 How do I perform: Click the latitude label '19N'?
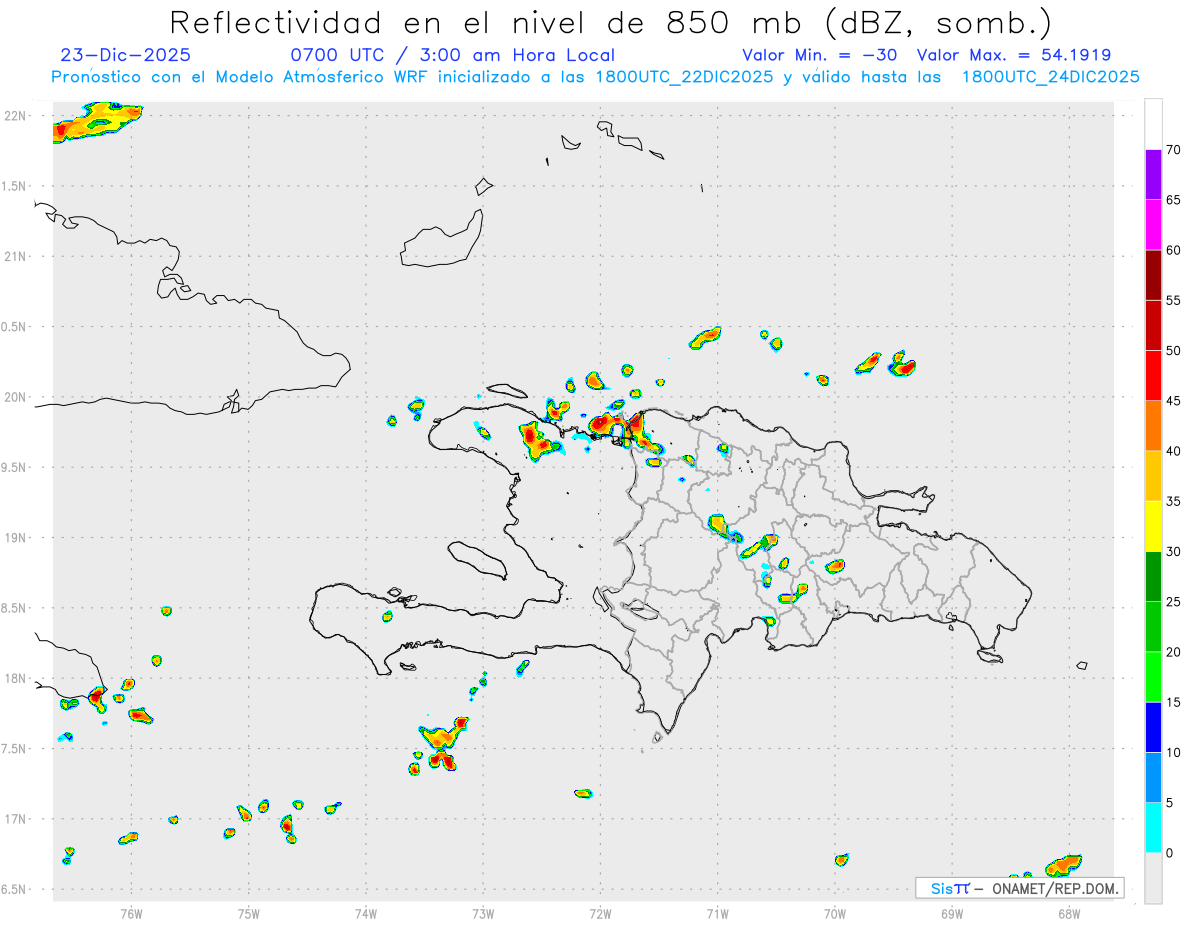click(16, 538)
